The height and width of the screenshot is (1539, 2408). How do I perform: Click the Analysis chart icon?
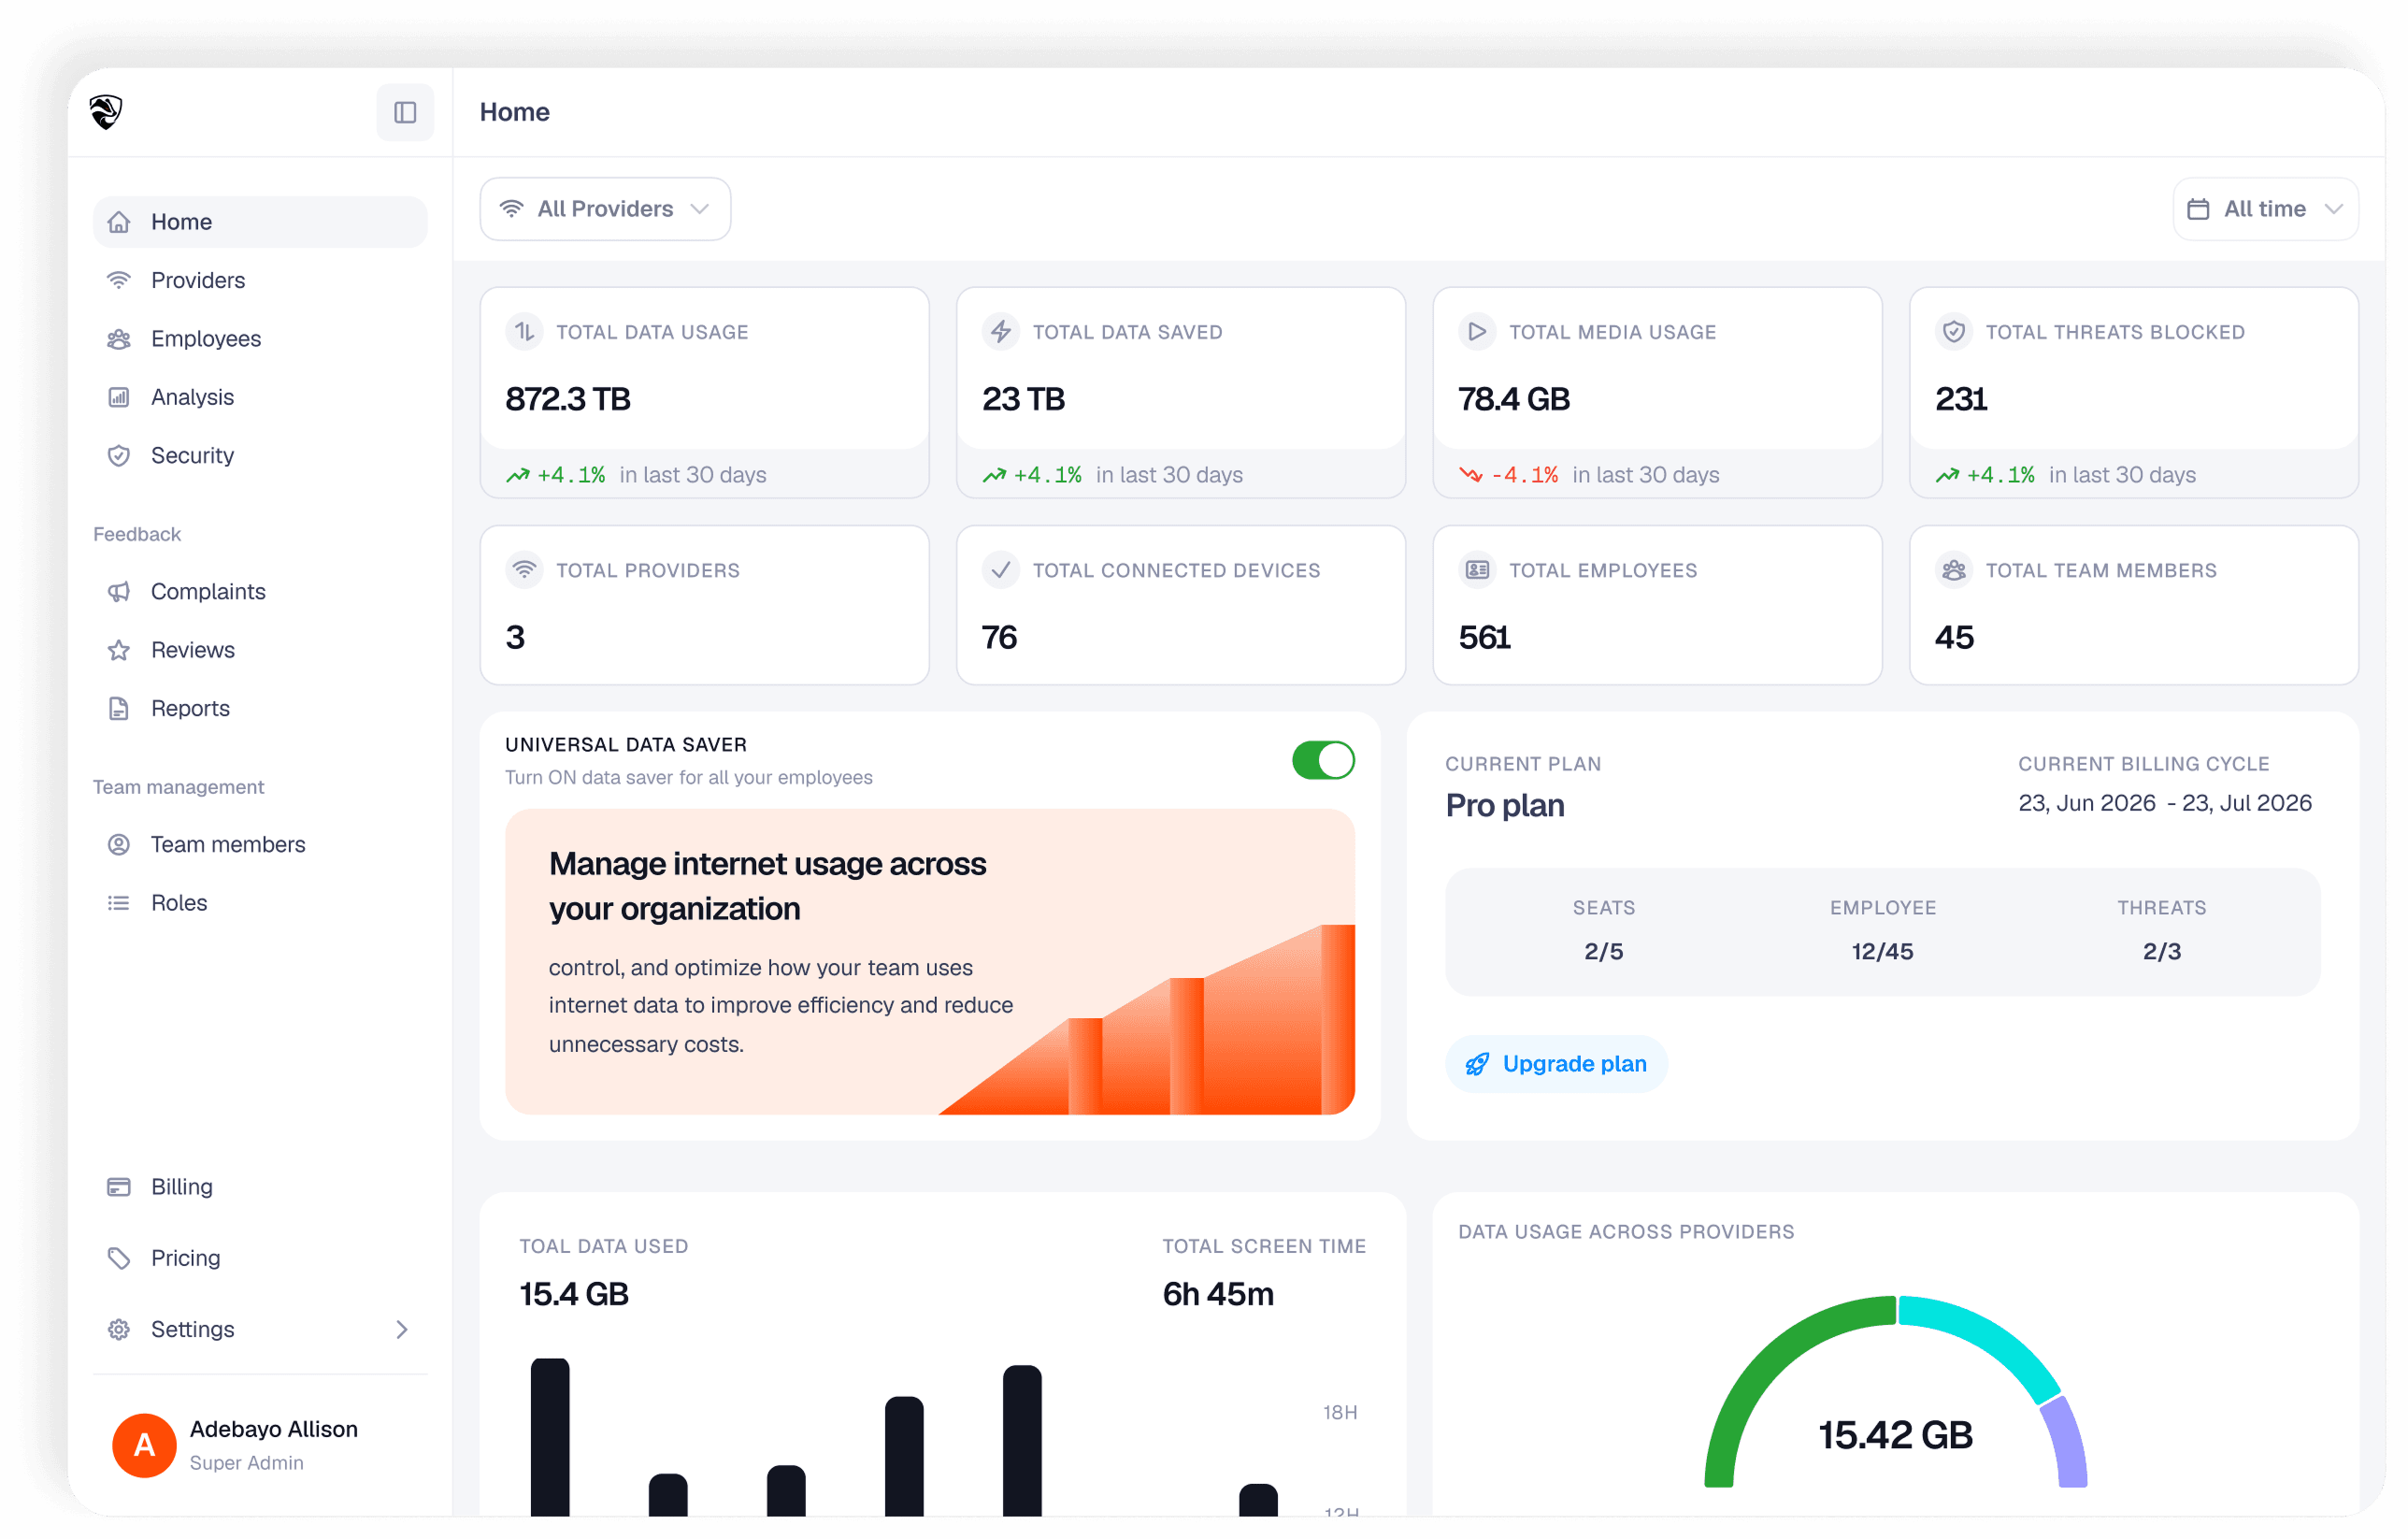(x=119, y=397)
